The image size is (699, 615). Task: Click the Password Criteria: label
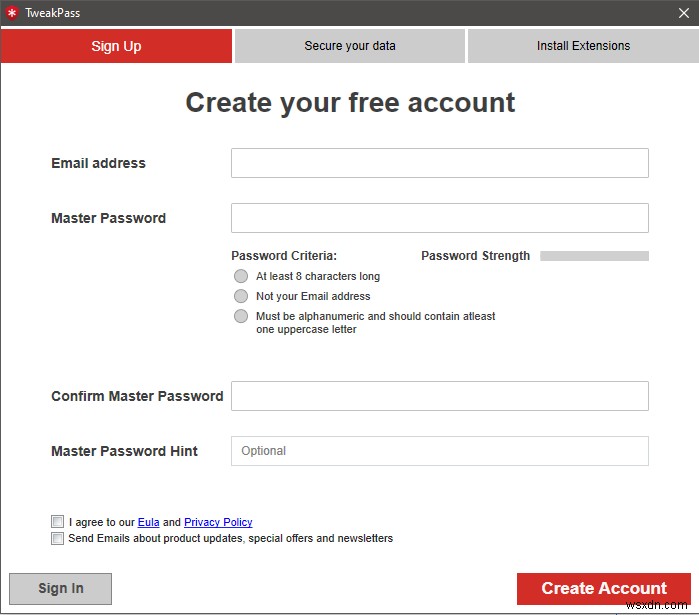[284, 256]
